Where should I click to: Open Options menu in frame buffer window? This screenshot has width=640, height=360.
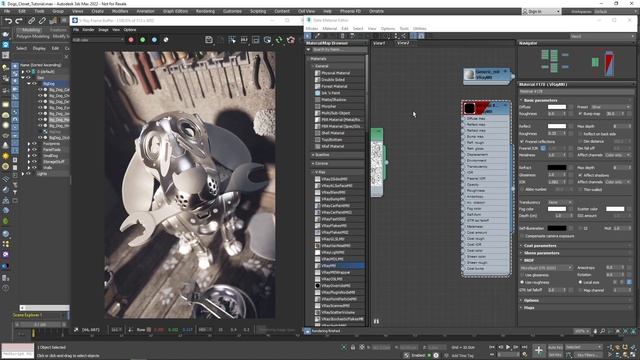click(x=130, y=30)
